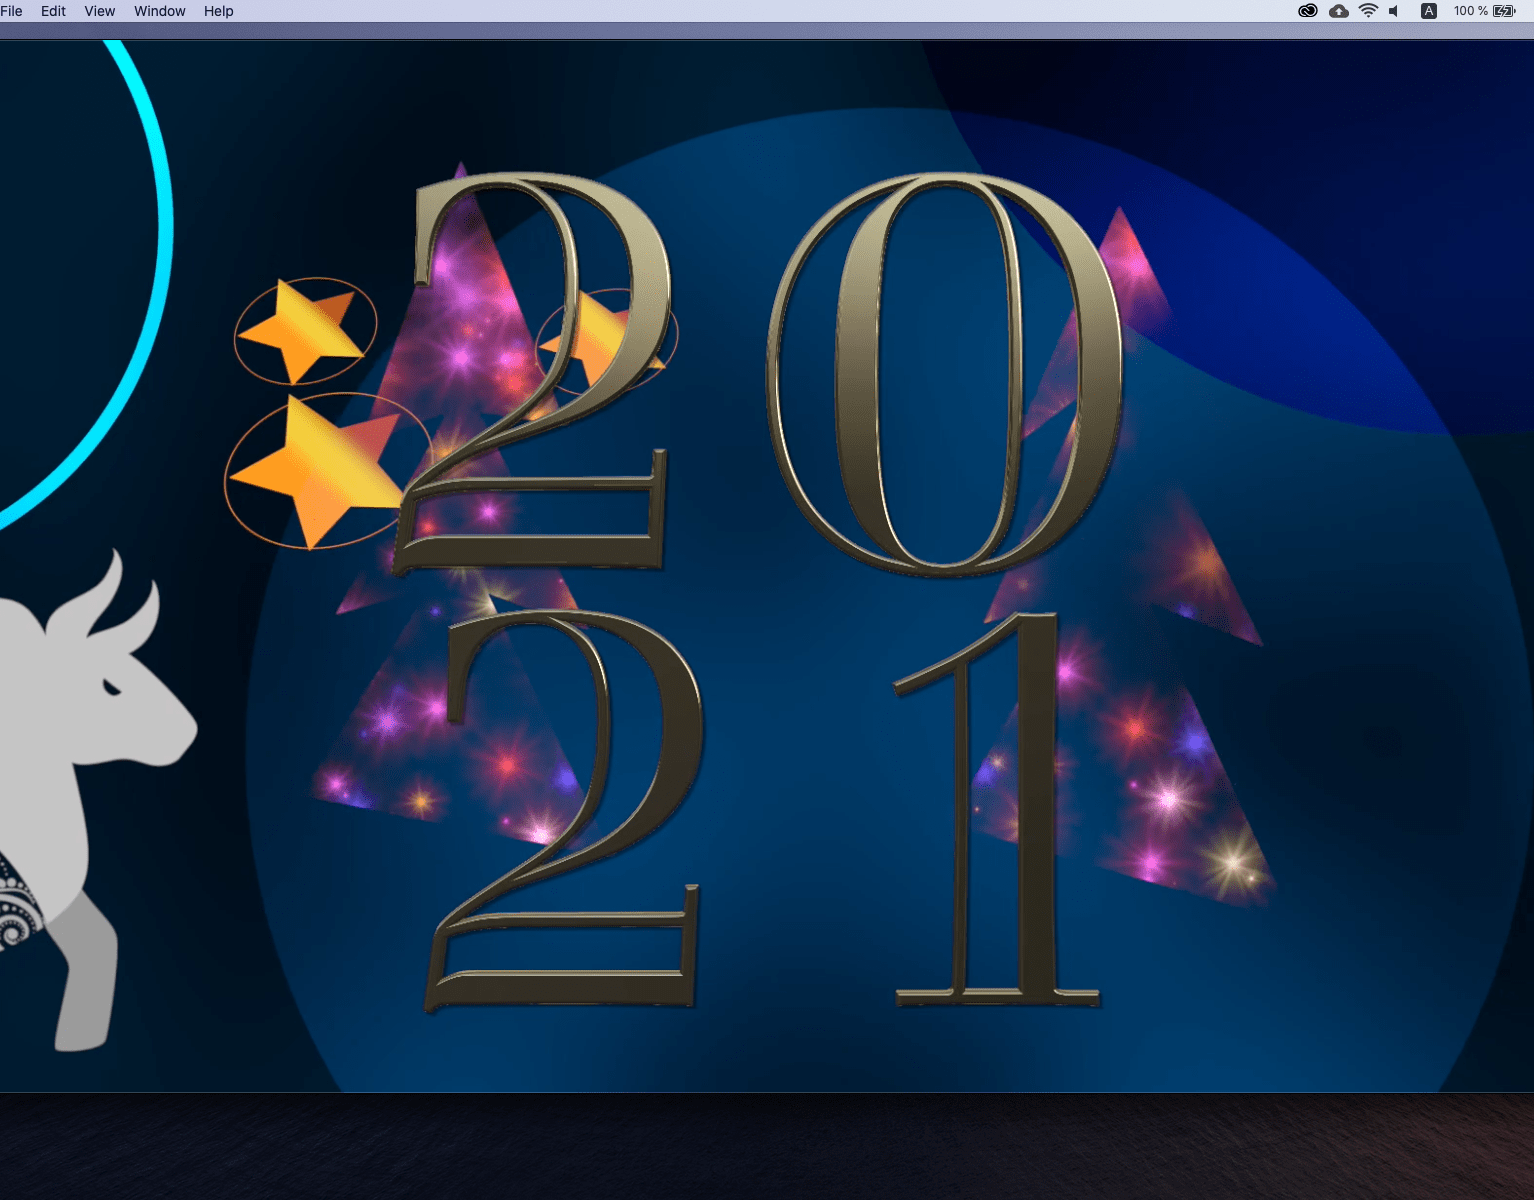Open the Help menu
Image resolution: width=1534 pixels, height=1200 pixels.
(219, 11)
